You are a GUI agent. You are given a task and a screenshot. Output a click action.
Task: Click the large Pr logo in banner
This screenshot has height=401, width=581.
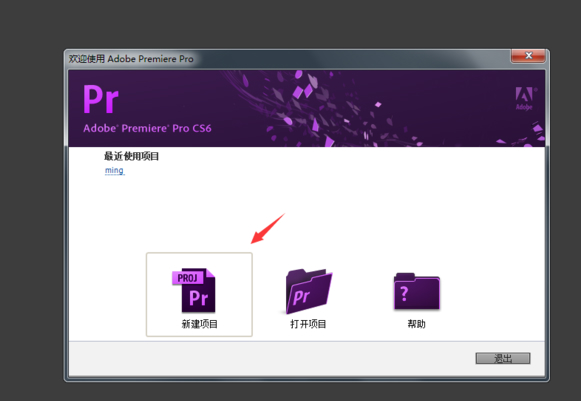[101, 99]
